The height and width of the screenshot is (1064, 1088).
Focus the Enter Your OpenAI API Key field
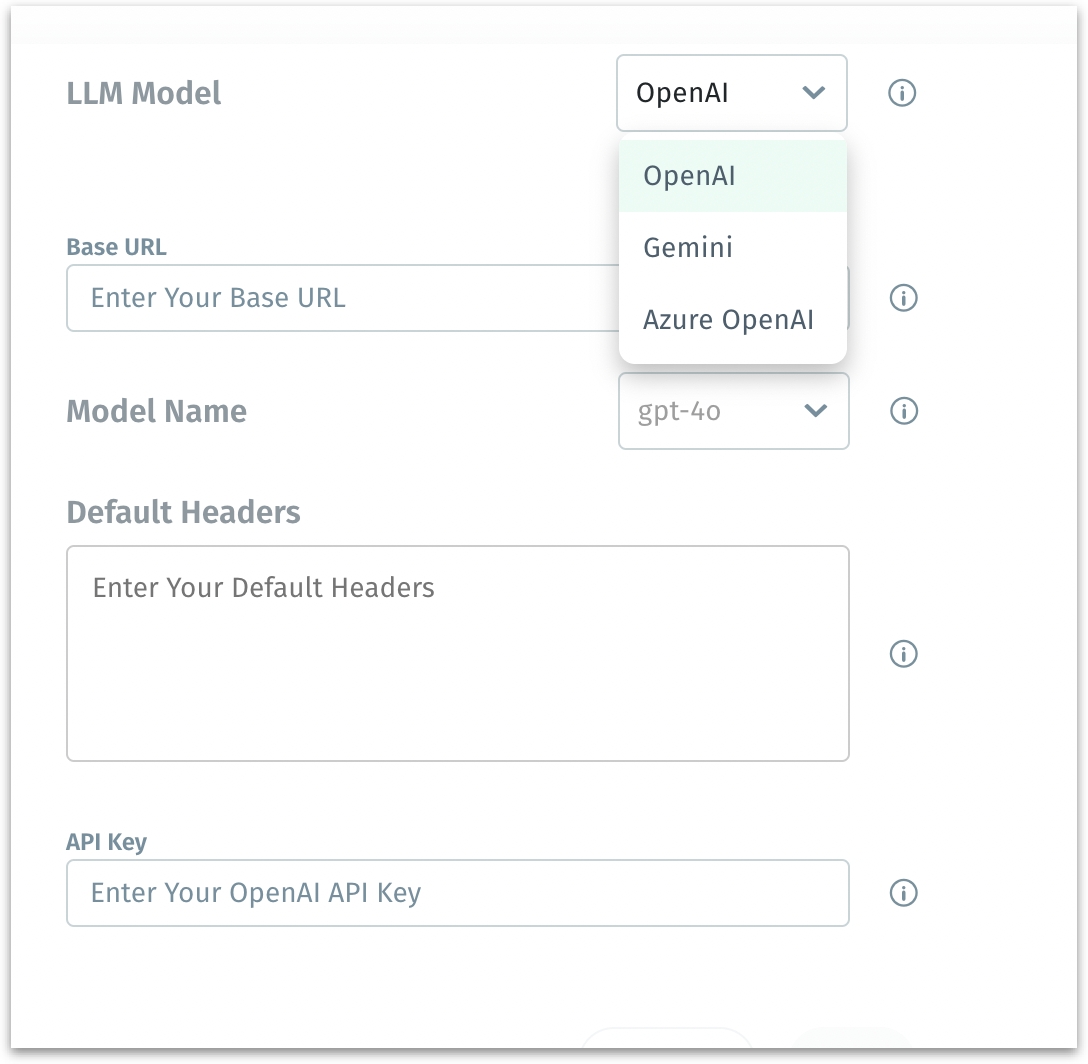(x=457, y=893)
